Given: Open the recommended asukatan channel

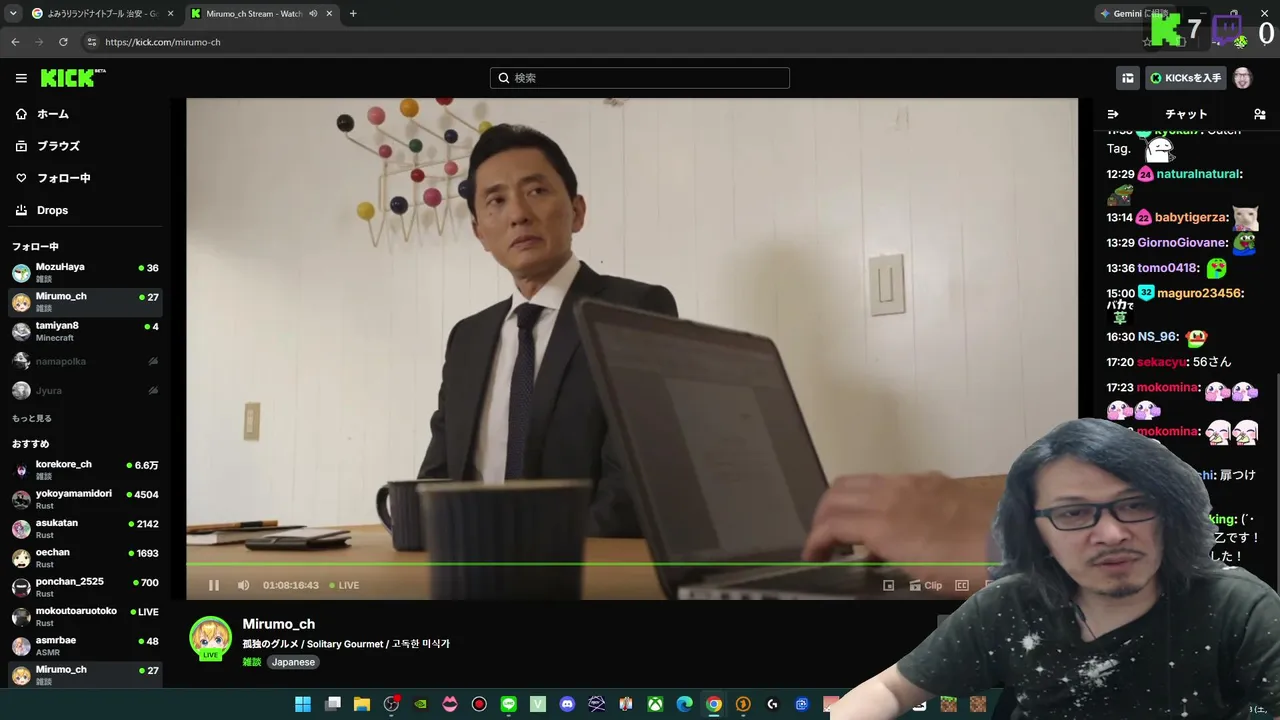Looking at the screenshot, I should coord(85,528).
